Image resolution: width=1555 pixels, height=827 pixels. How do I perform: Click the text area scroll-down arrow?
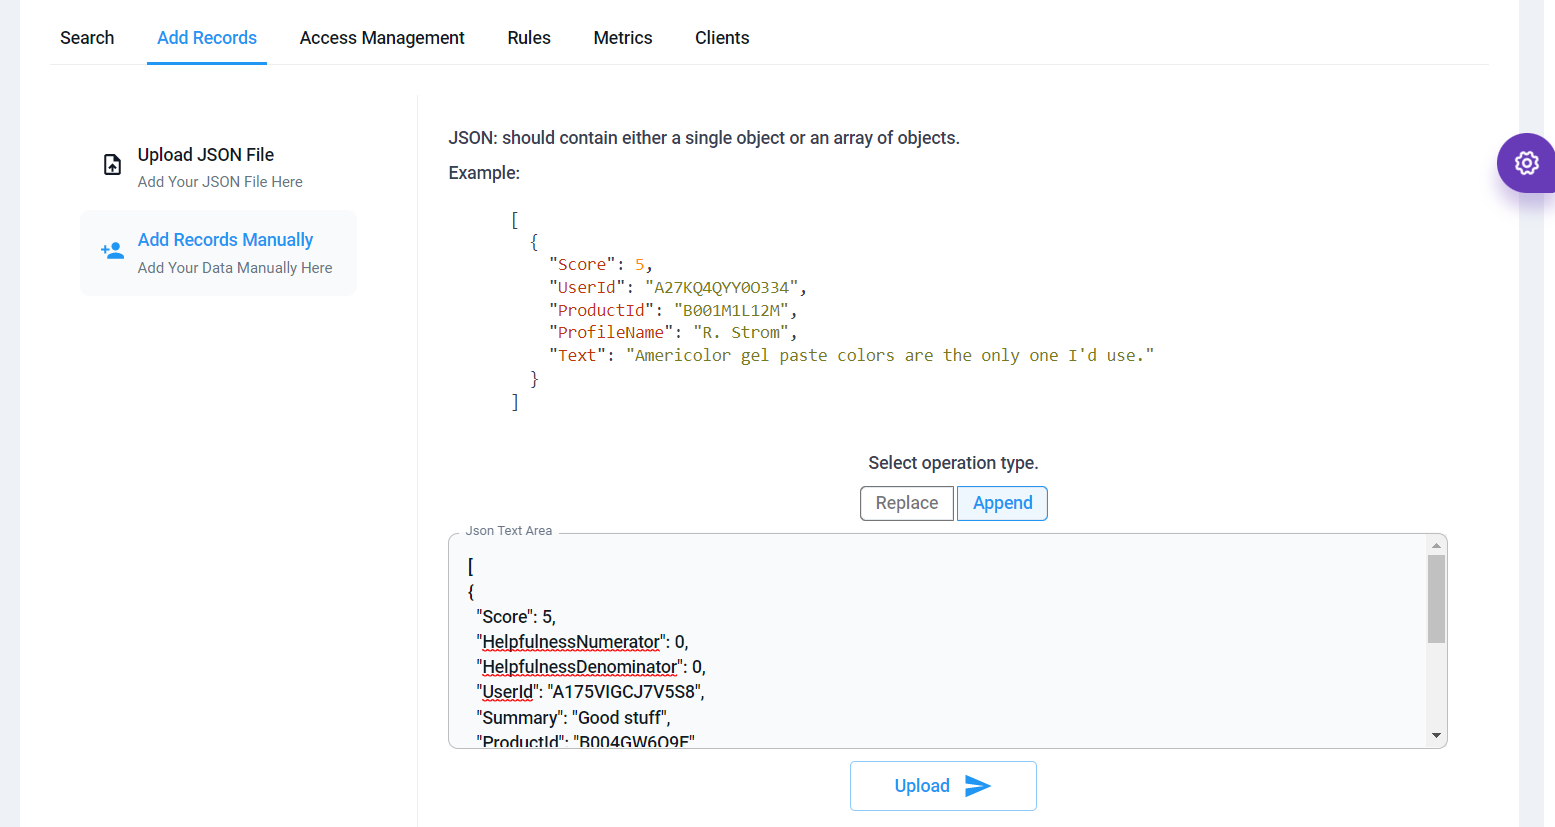click(1436, 735)
